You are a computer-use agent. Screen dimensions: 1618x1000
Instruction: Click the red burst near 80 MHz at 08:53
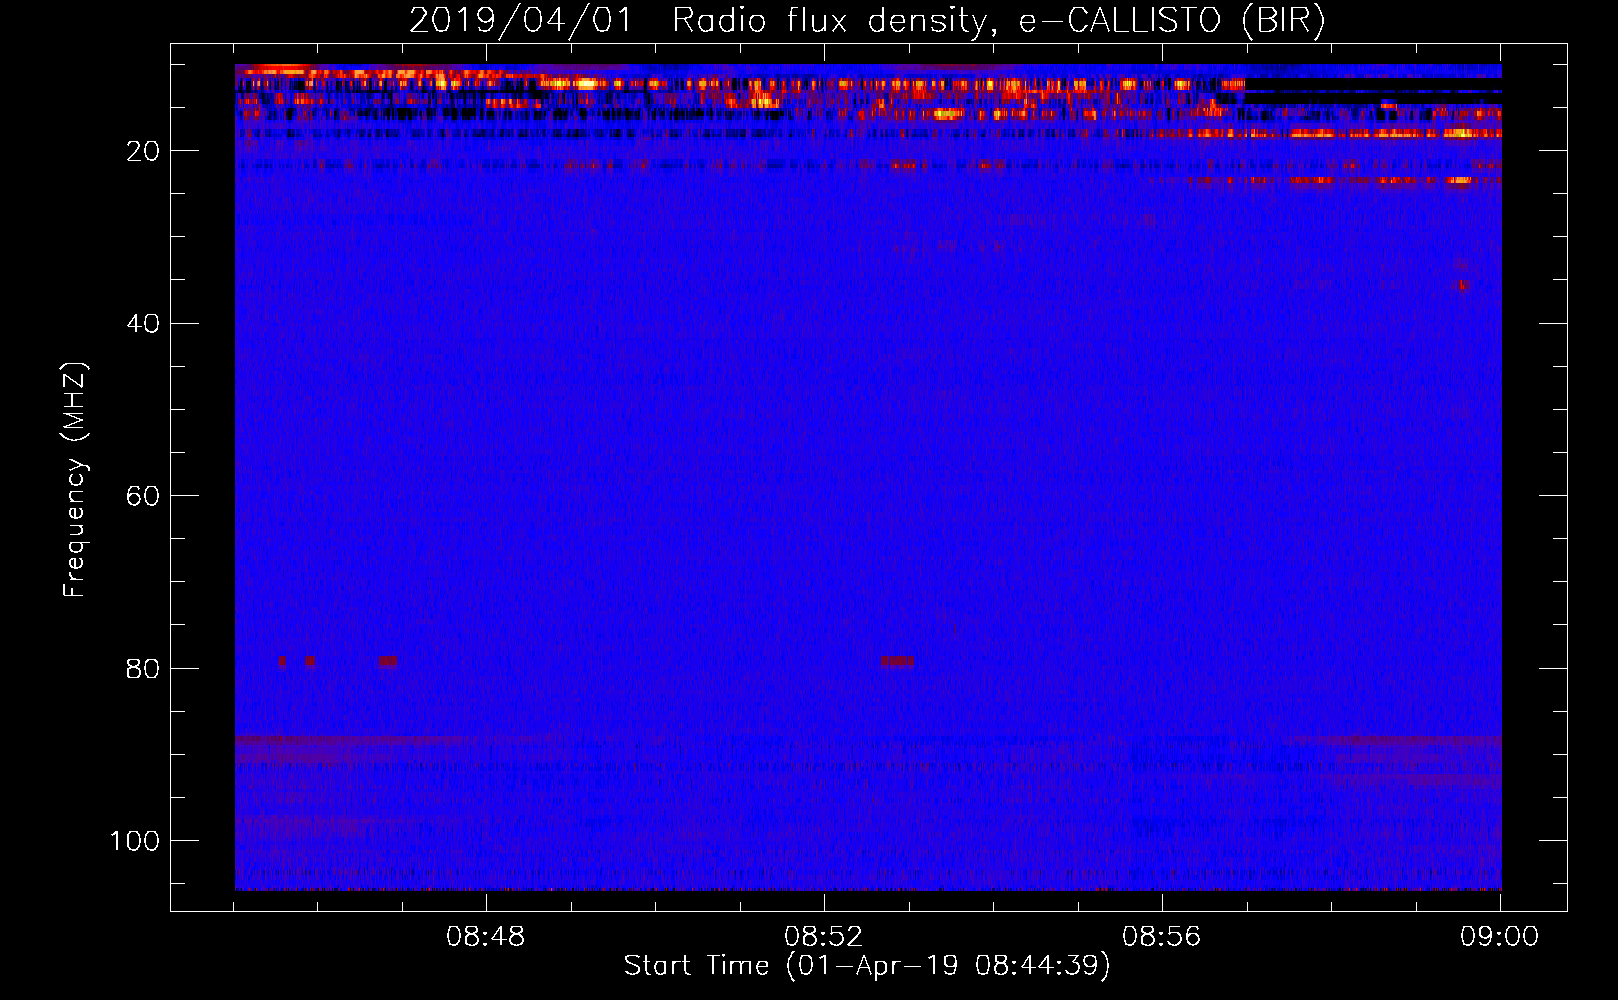897,661
